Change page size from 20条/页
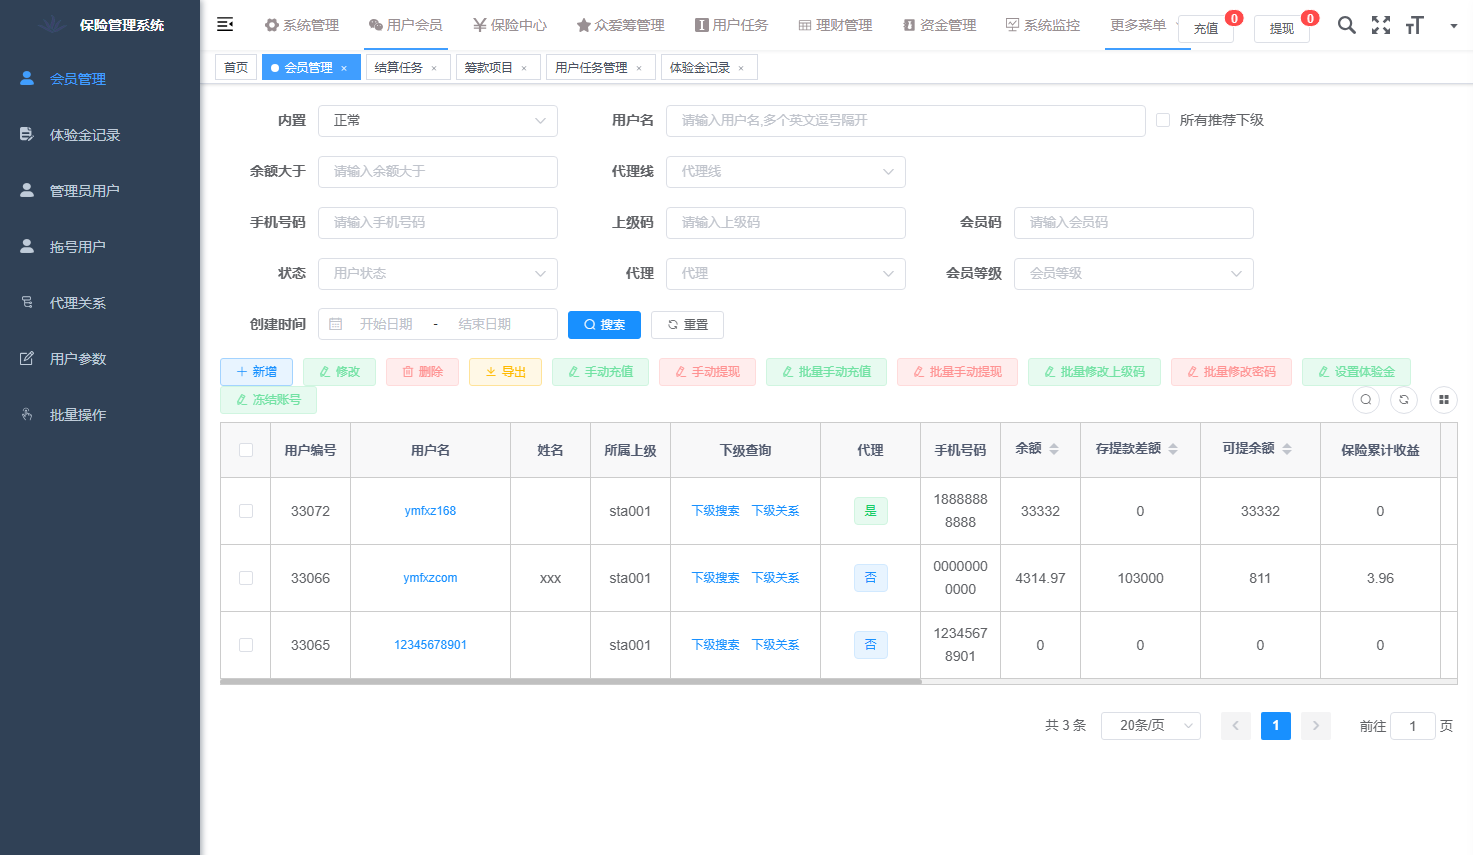Screen dimensions: 1473x855 click(1151, 726)
